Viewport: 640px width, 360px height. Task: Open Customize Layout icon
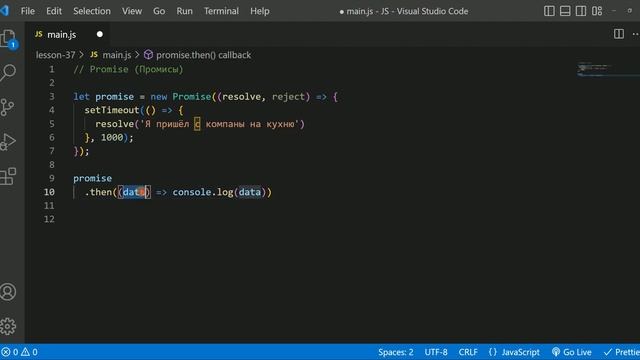pyautogui.click(x=597, y=11)
